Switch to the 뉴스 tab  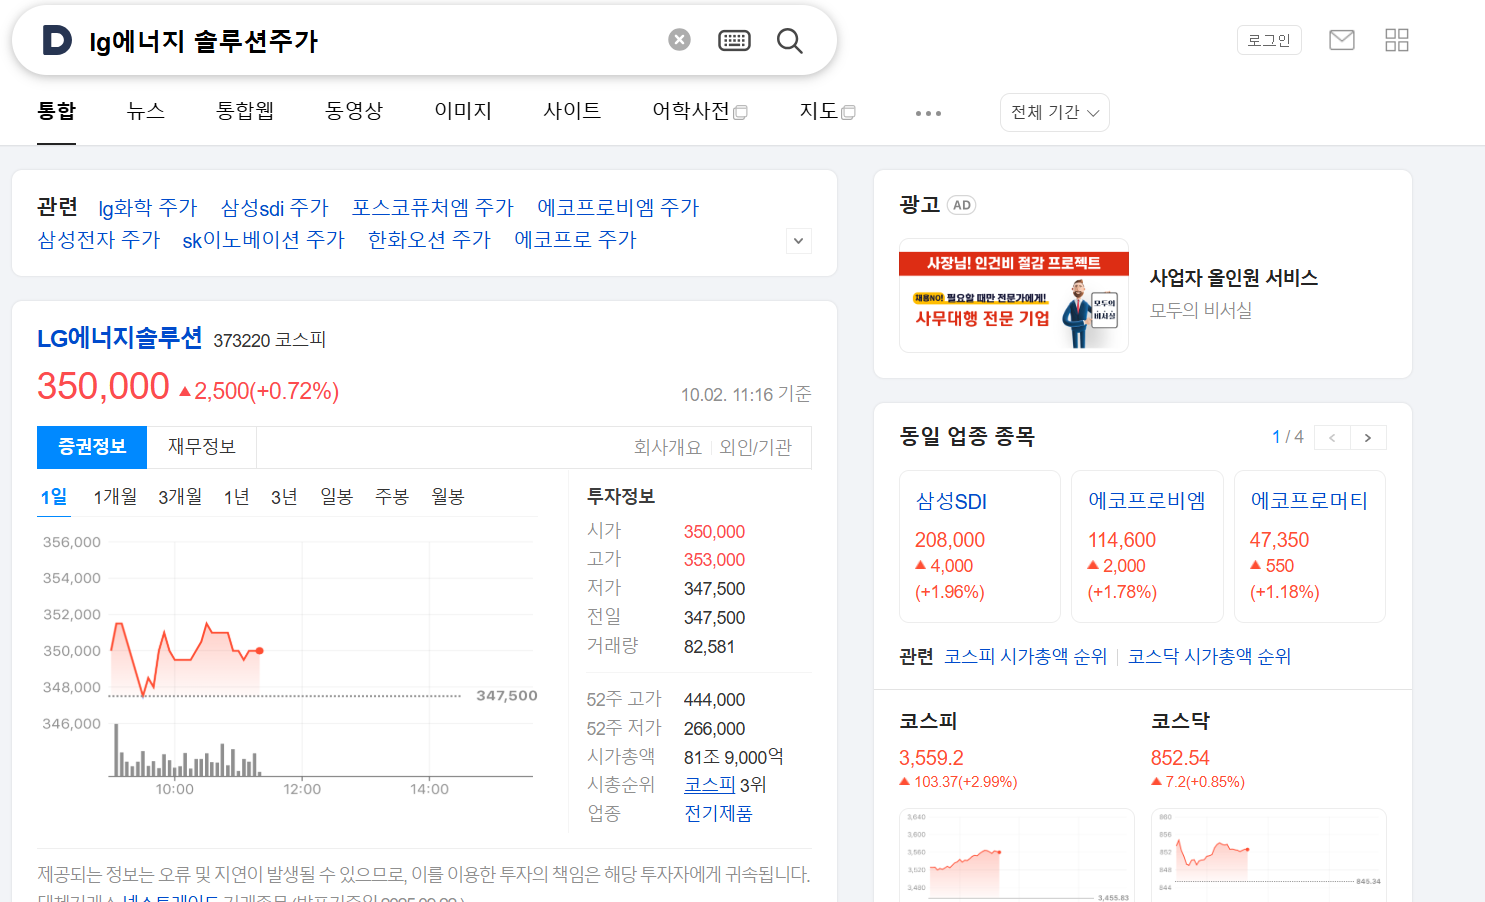(x=145, y=111)
